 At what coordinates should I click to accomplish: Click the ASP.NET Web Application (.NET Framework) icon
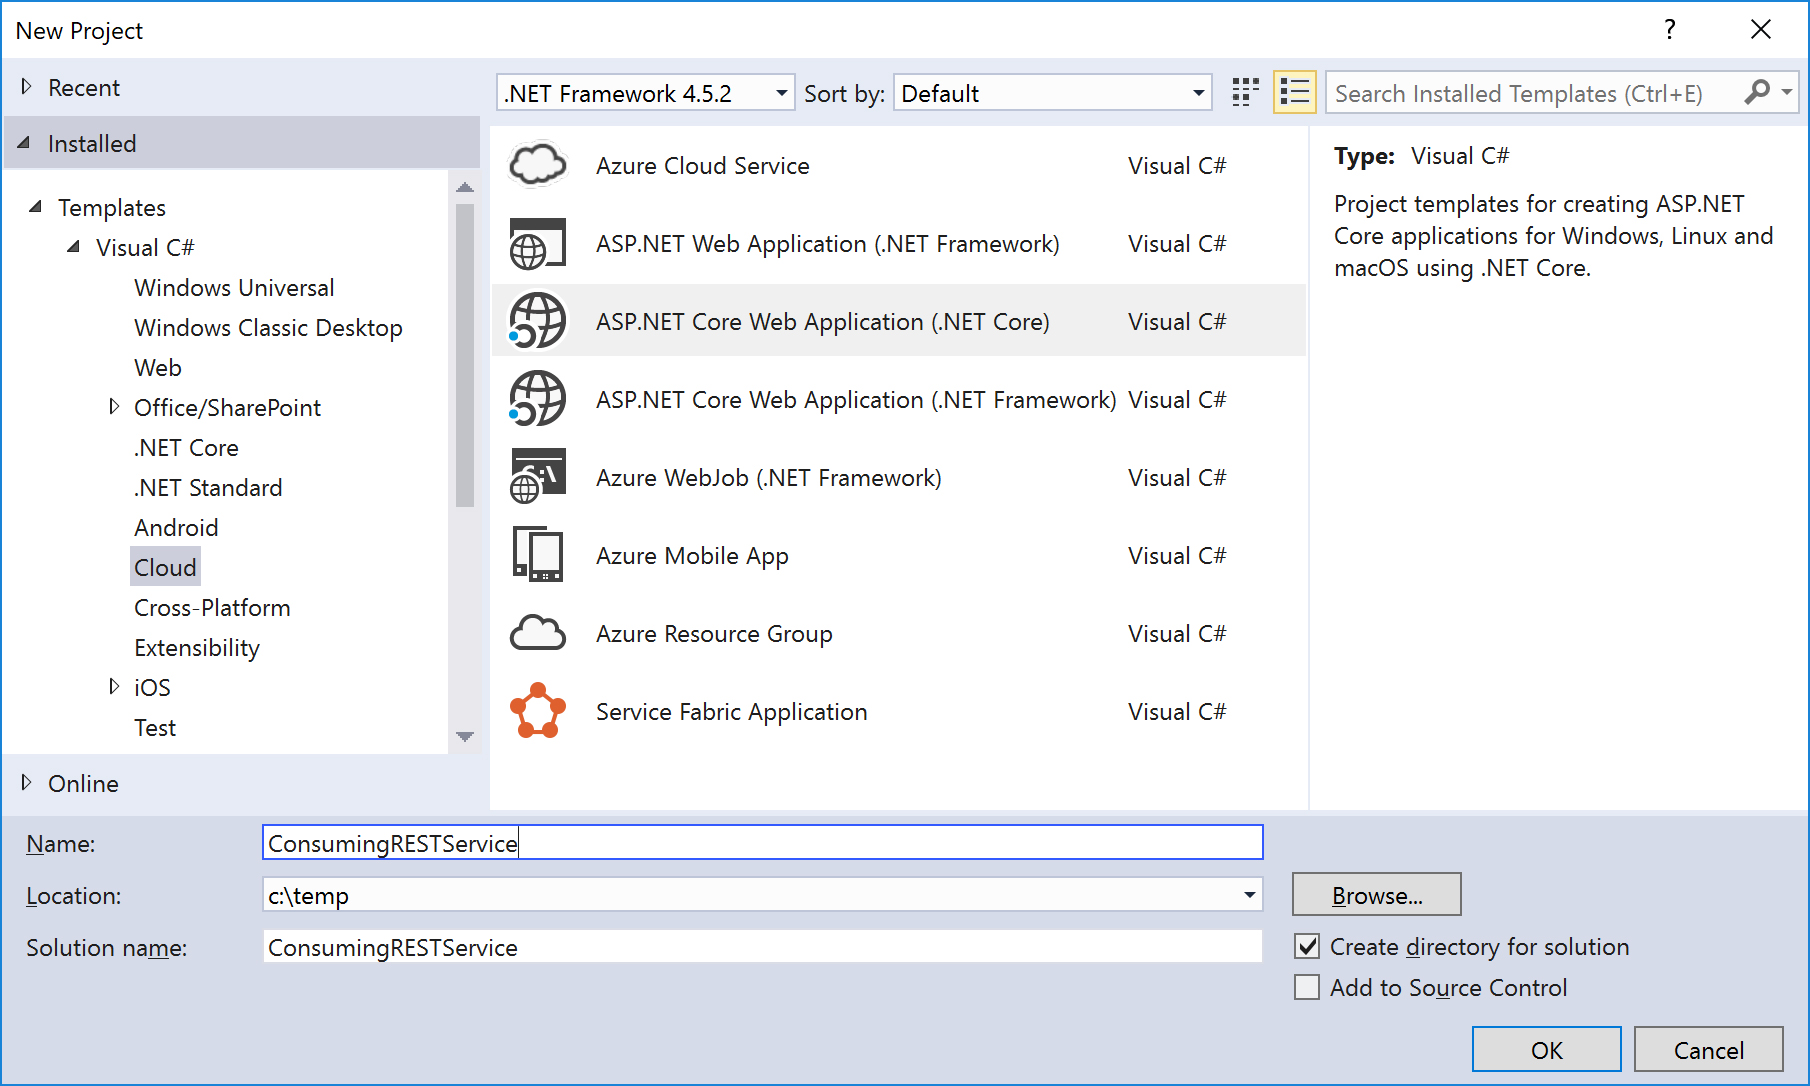click(538, 244)
